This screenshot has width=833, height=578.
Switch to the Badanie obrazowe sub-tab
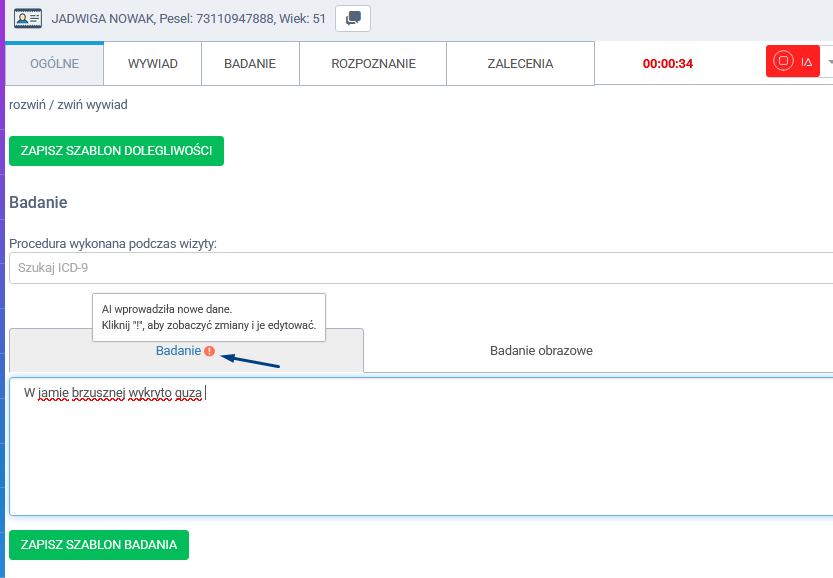tap(541, 351)
